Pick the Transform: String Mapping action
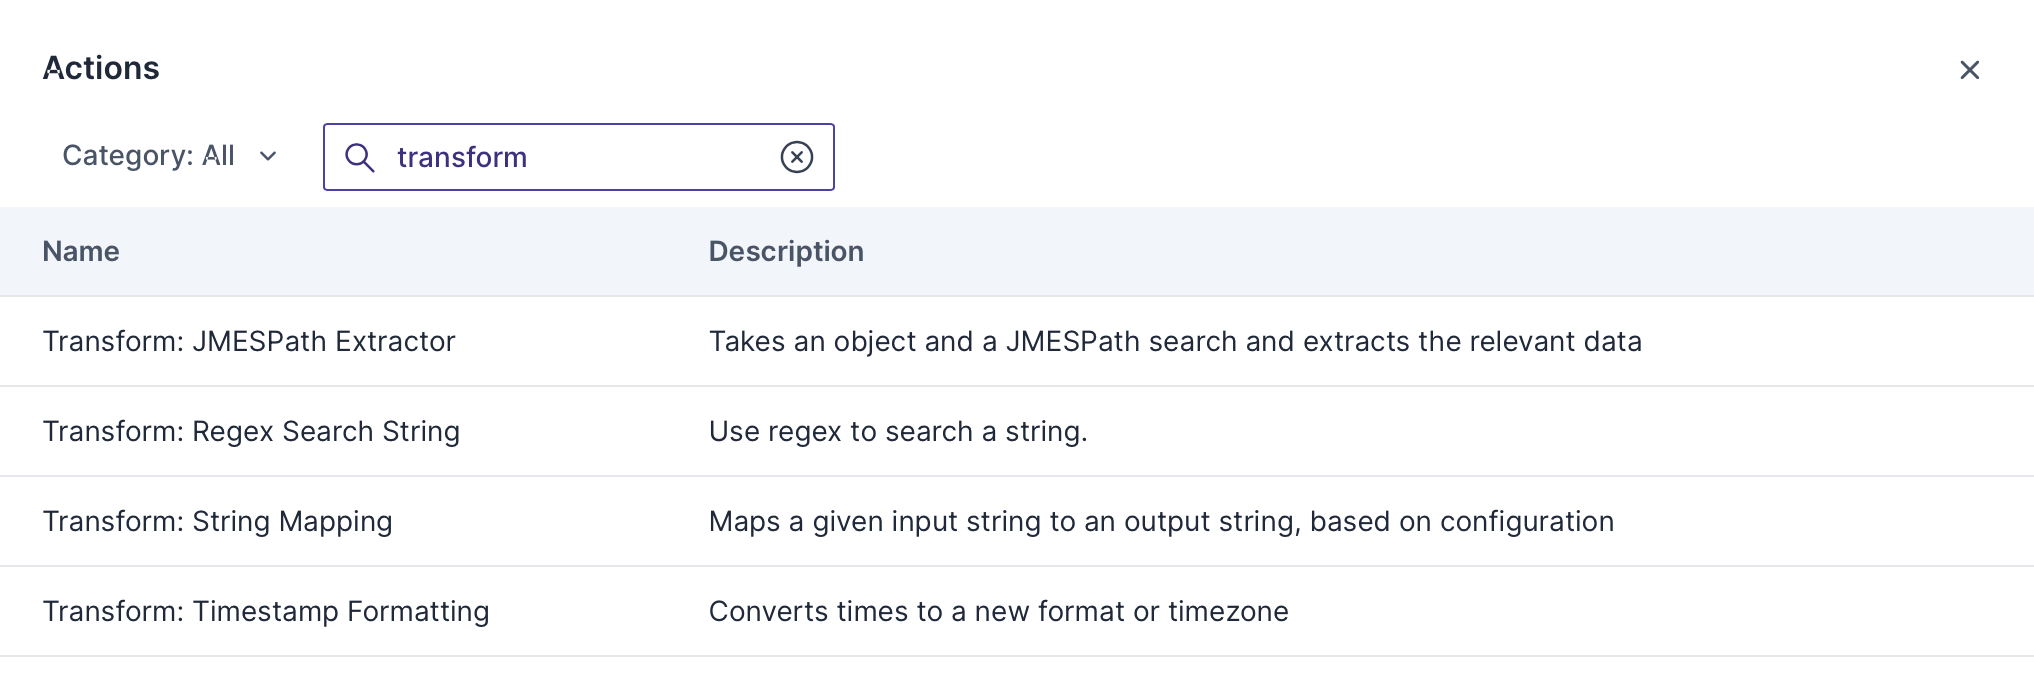 pos(217,521)
